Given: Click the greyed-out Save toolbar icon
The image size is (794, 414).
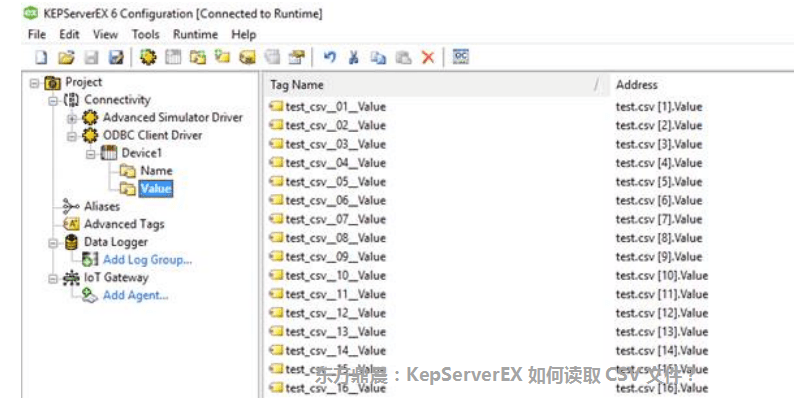Looking at the screenshot, I should click(x=91, y=57).
